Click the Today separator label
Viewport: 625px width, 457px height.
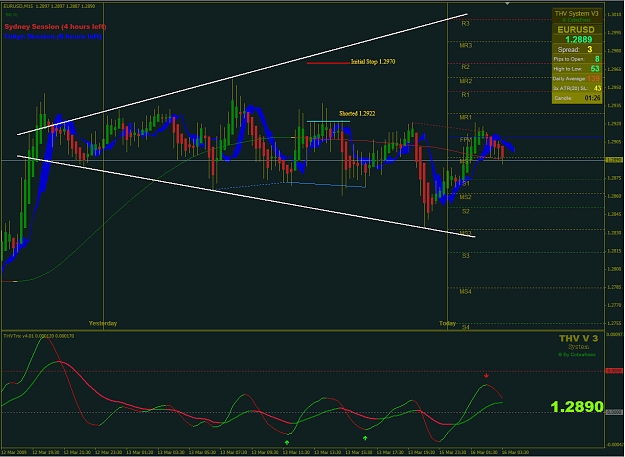coord(447,323)
